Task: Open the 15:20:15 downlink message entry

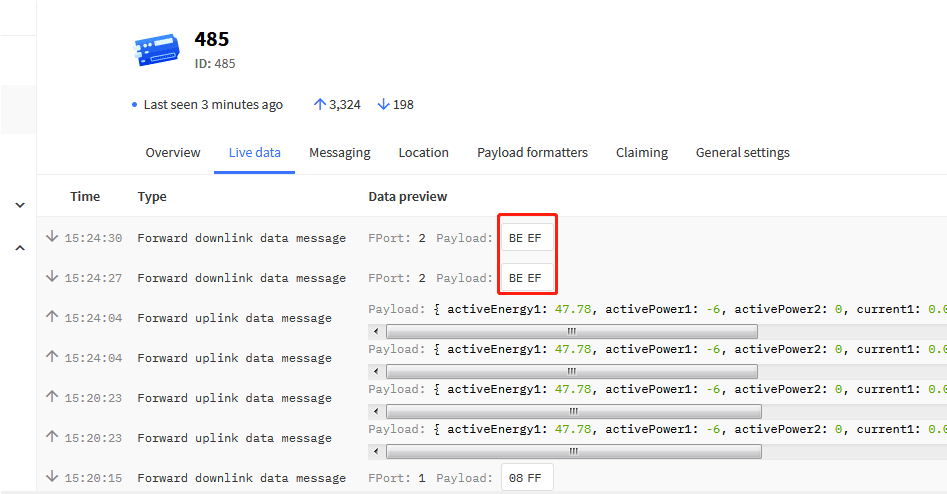Action: pos(492,478)
